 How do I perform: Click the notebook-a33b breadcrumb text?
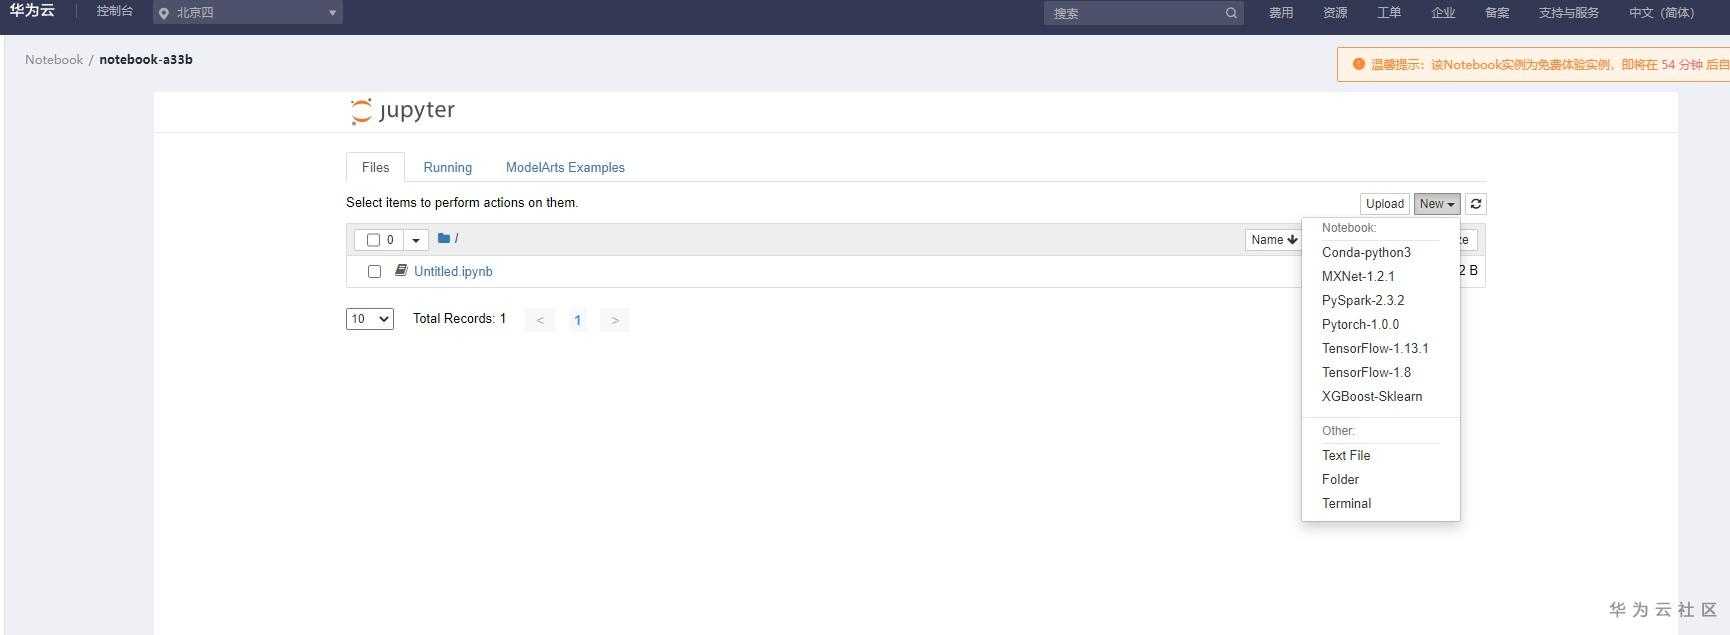click(x=146, y=60)
